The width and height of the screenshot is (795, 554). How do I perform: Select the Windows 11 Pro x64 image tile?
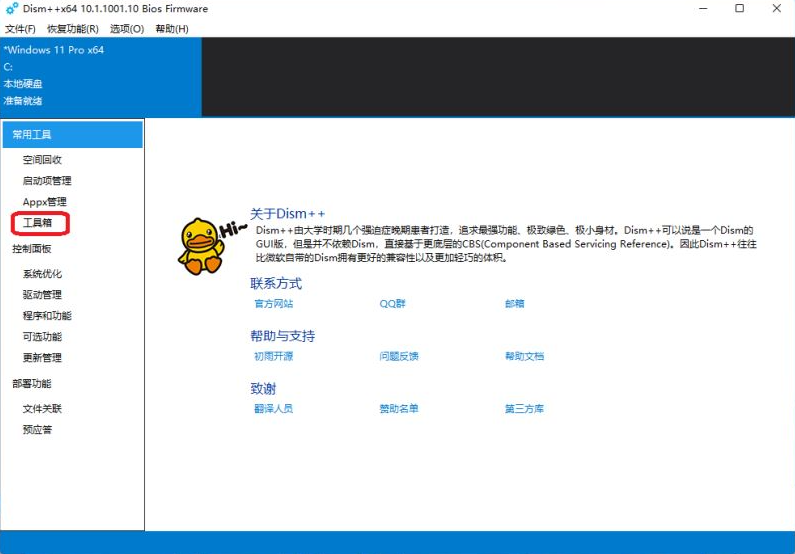(x=100, y=76)
